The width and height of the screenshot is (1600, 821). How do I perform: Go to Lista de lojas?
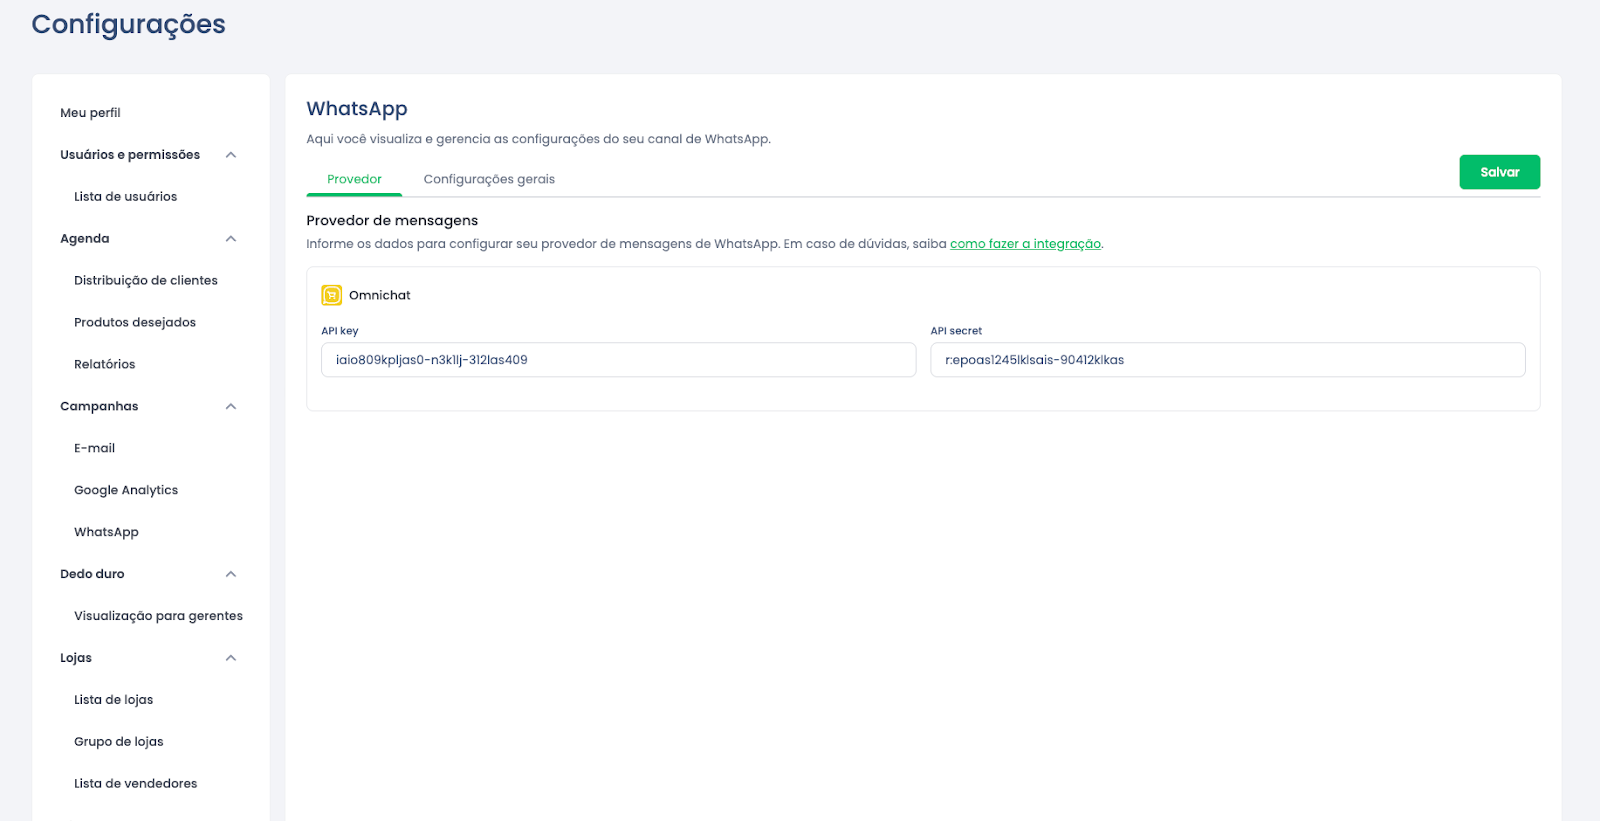tap(113, 700)
